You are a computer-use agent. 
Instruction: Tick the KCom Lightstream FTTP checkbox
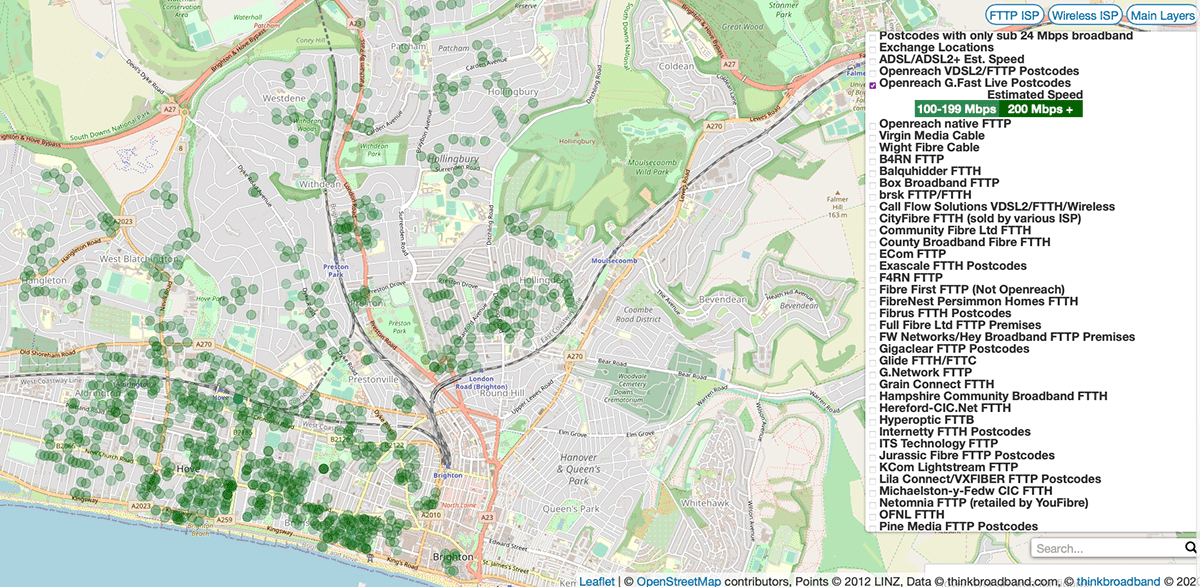pyautogui.click(x=873, y=468)
